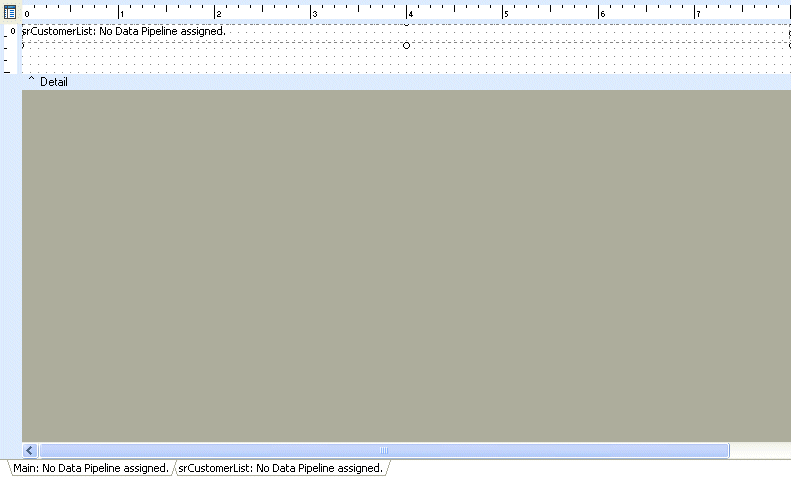Select the Detail band label

click(54, 82)
